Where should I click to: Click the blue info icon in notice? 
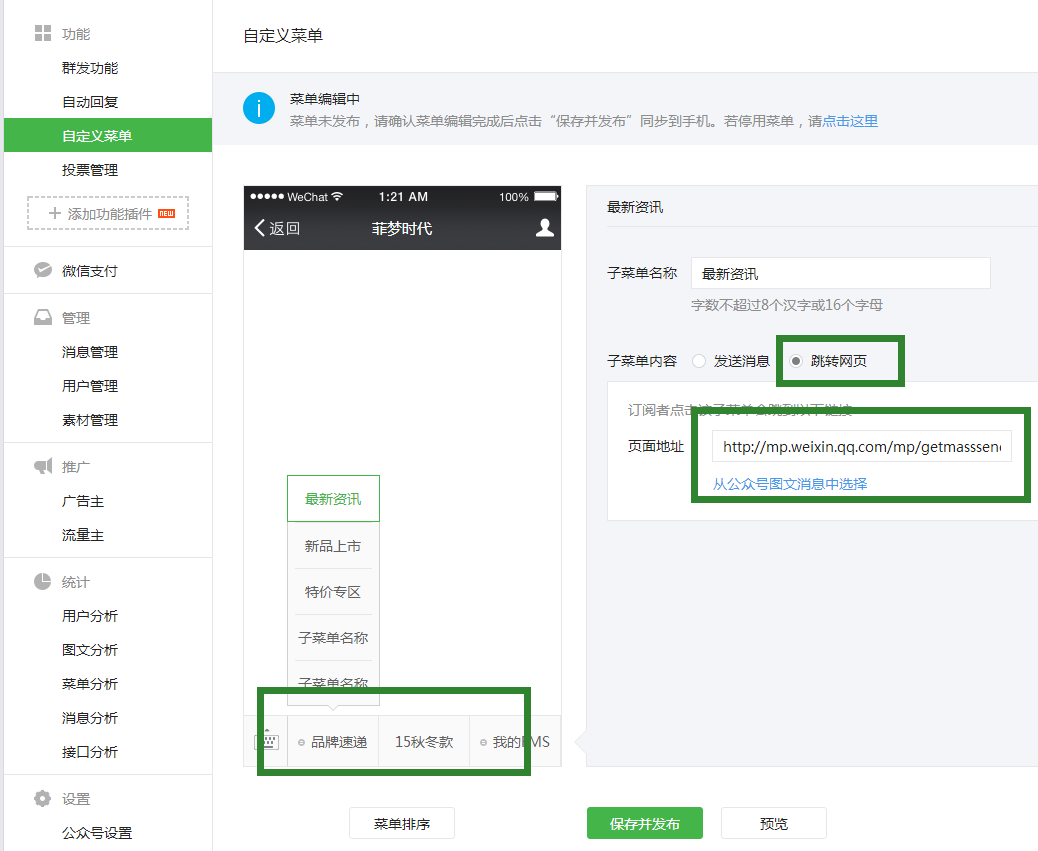[x=259, y=109]
